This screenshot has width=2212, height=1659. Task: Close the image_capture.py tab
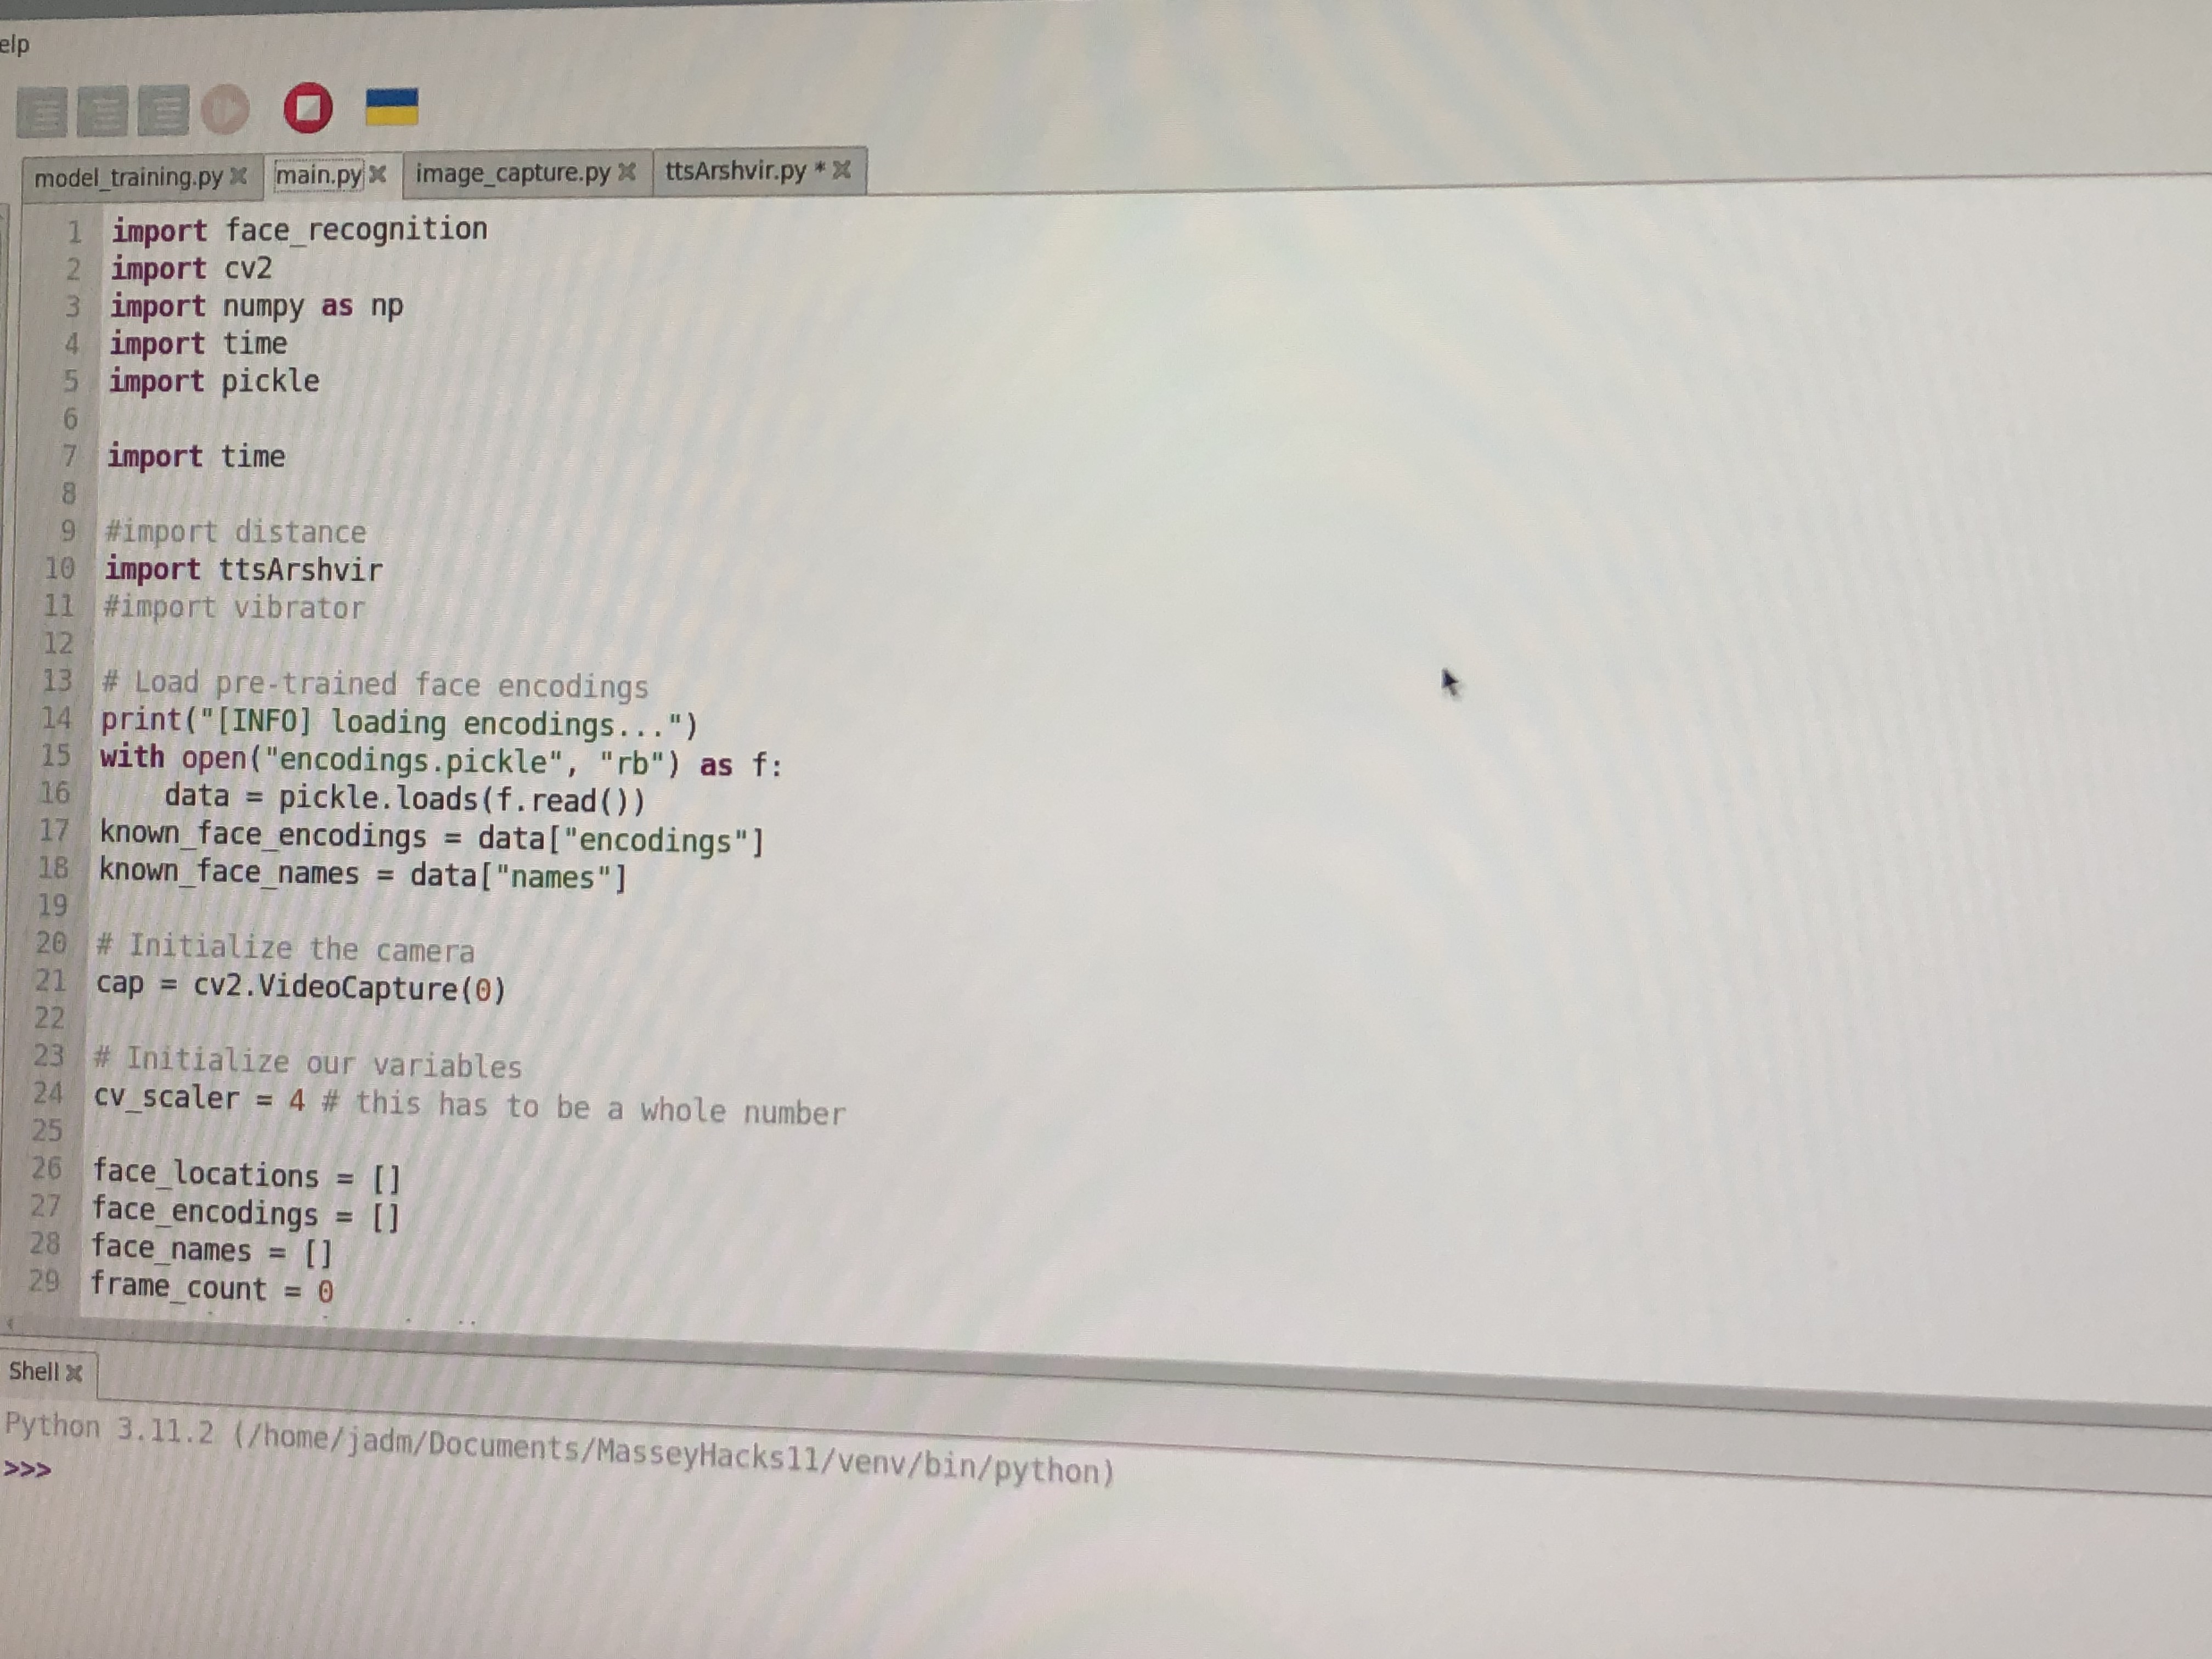(627, 172)
